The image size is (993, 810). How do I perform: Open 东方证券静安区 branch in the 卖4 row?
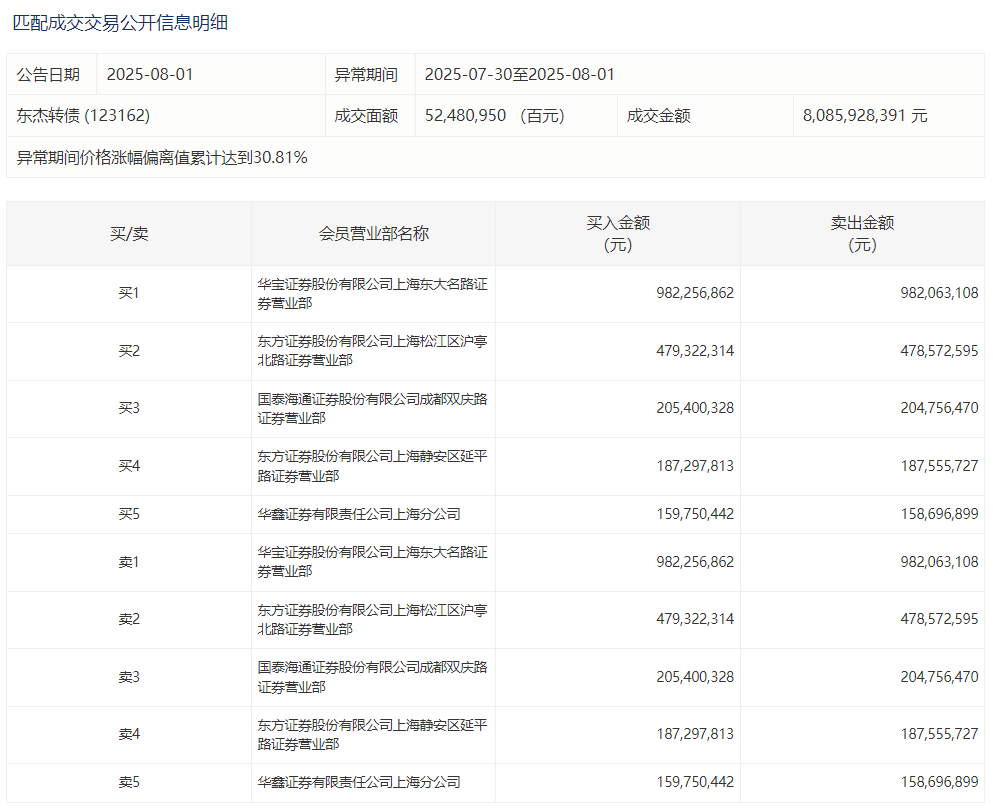pos(372,734)
